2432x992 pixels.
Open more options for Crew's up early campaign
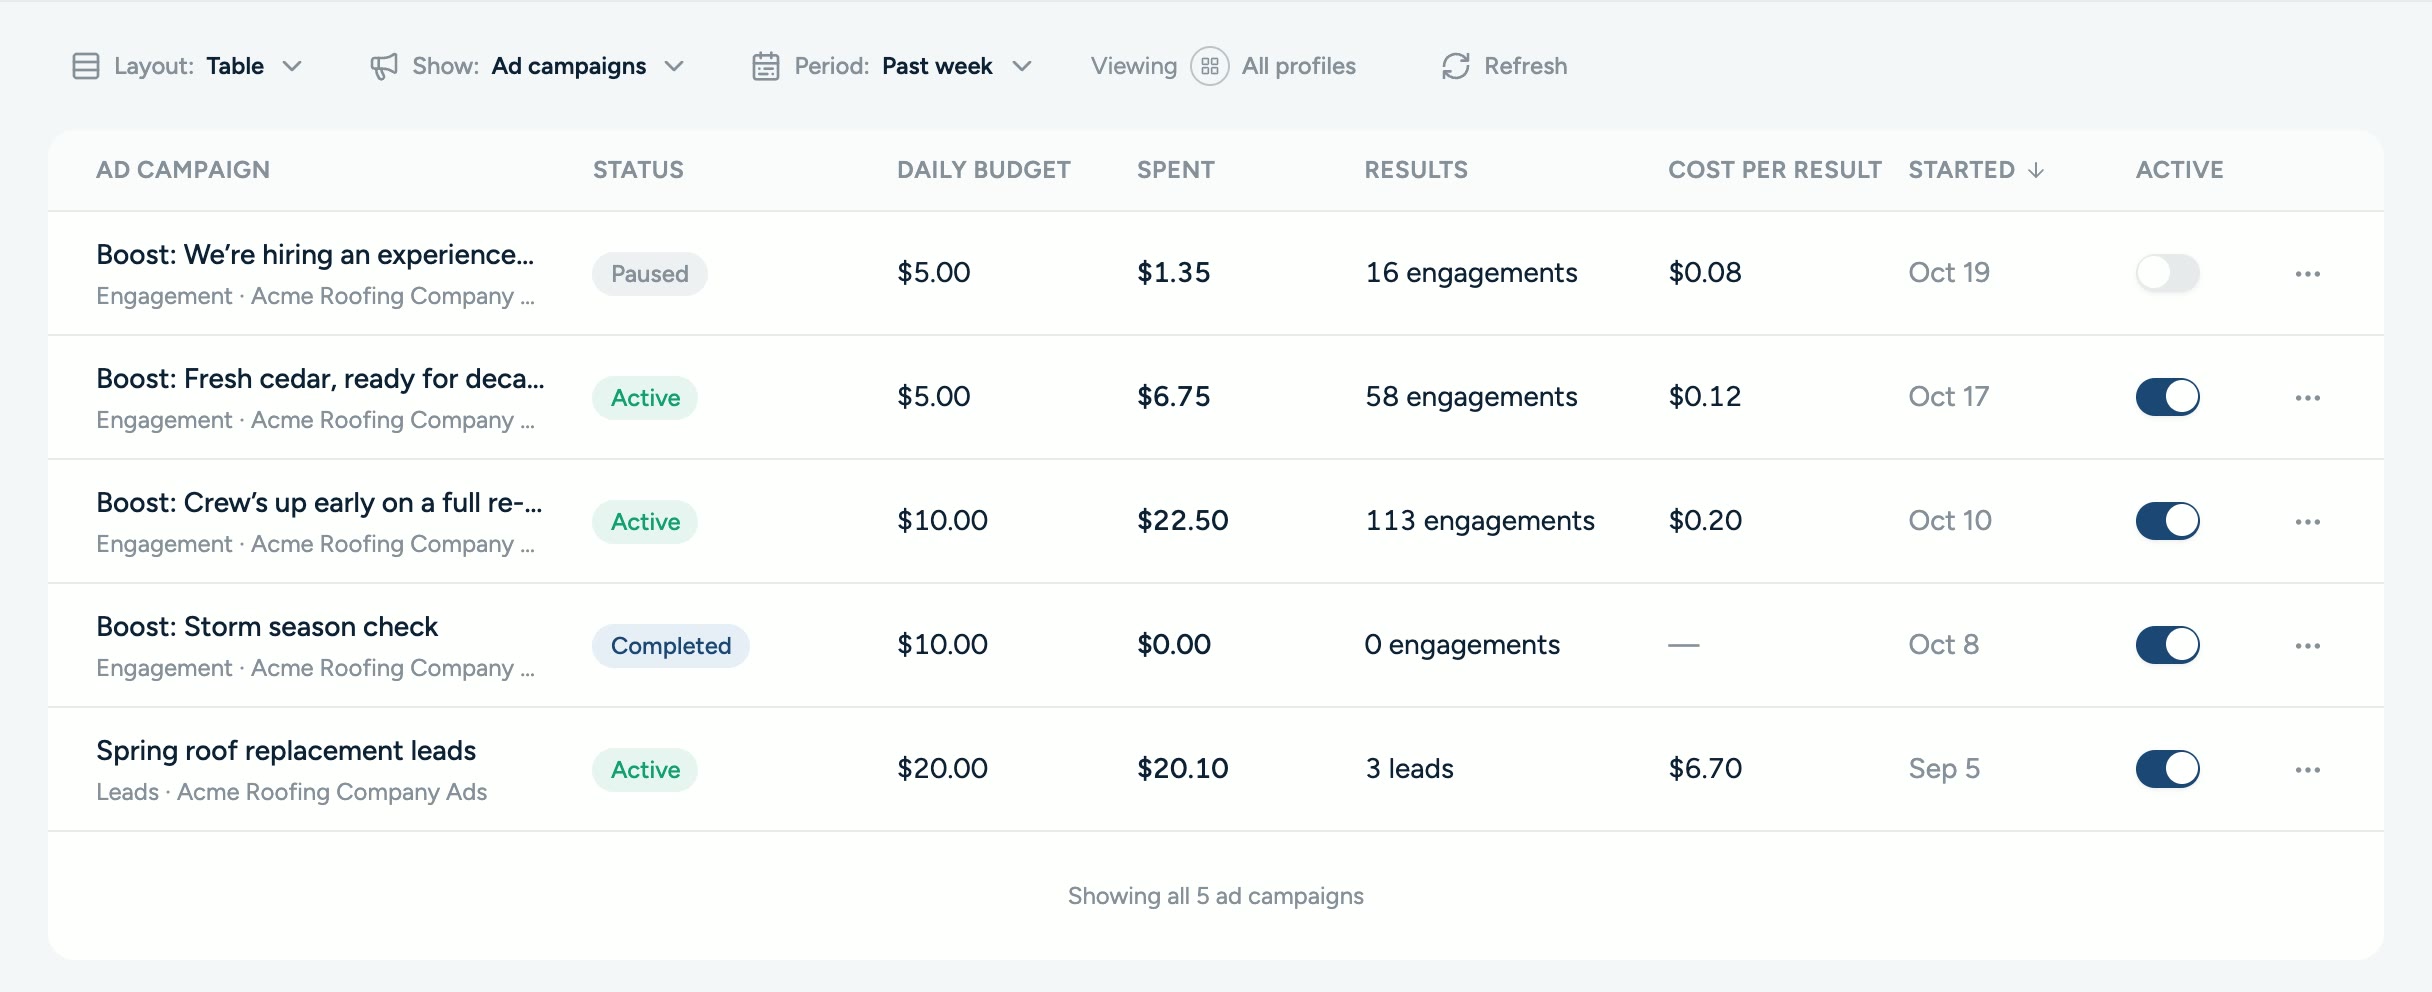coord(2308,521)
